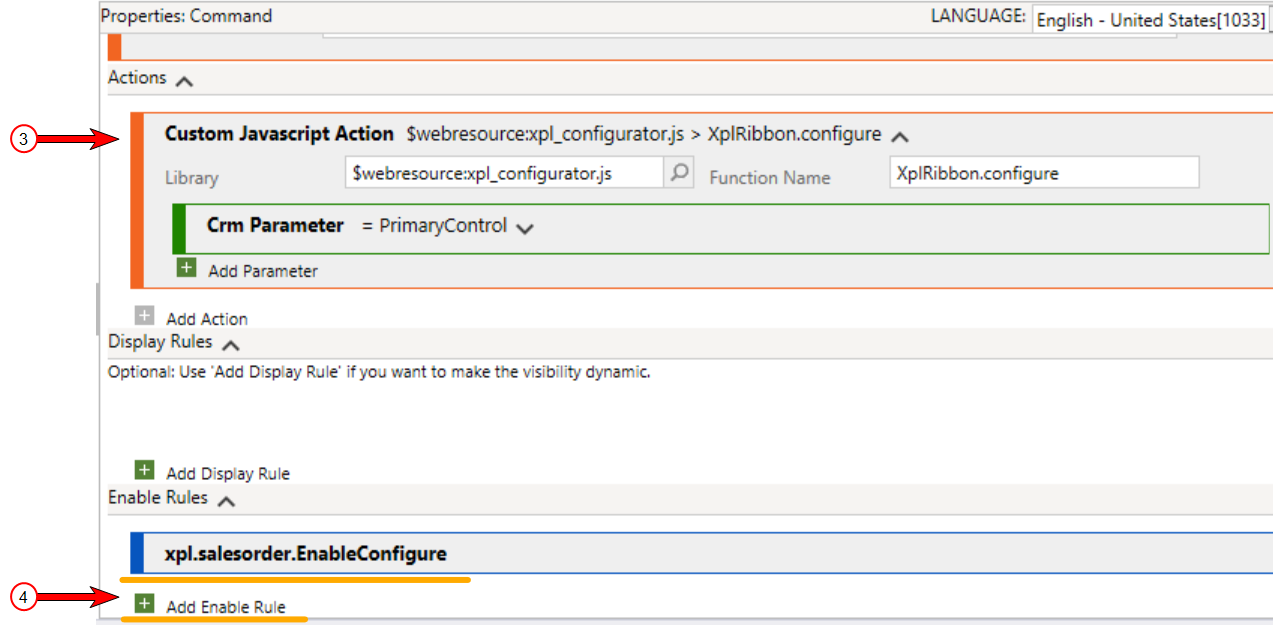Viewport: 1273px width, 625px height.
Task: Click the Library field label
Action: pos(191,177)
